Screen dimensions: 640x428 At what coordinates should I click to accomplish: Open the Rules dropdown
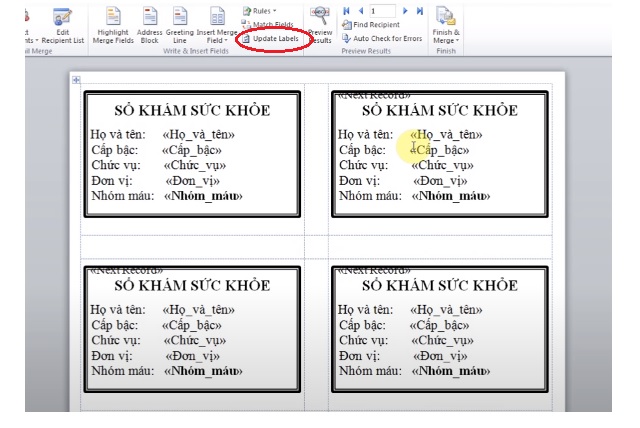tap(260, 11)
